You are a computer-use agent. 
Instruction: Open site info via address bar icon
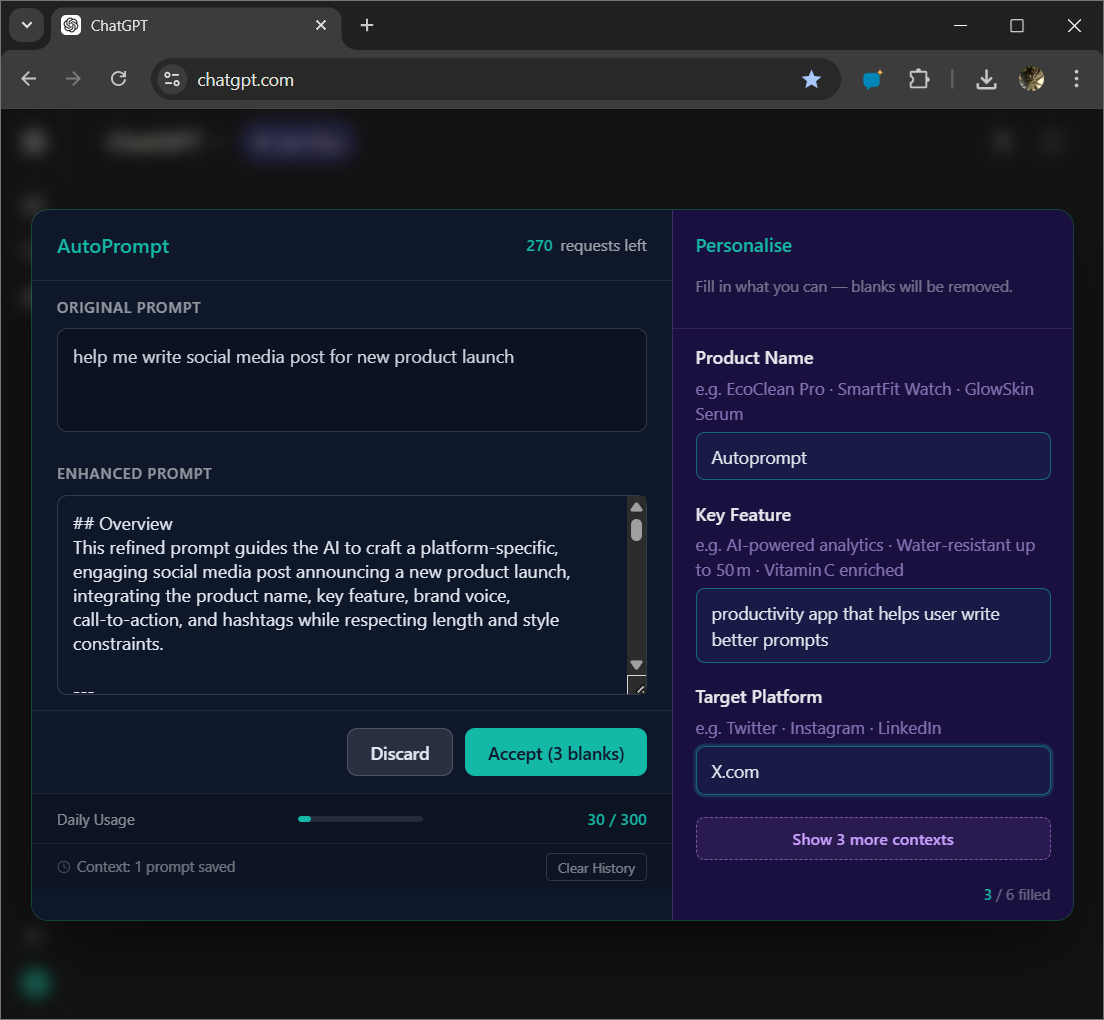pyautogui.click(x=172, y=78)
